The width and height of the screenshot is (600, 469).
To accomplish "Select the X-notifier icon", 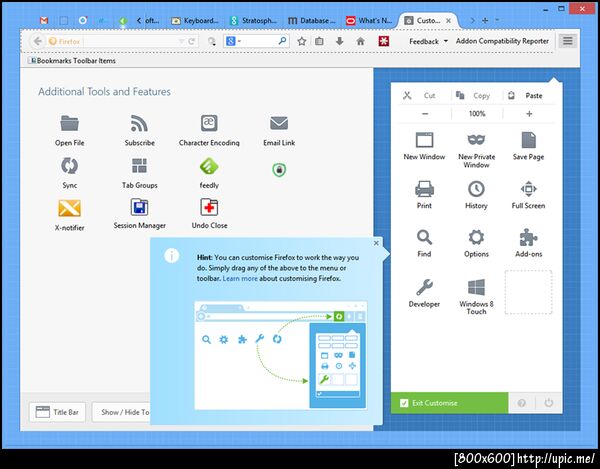I will tap(69, 208).
